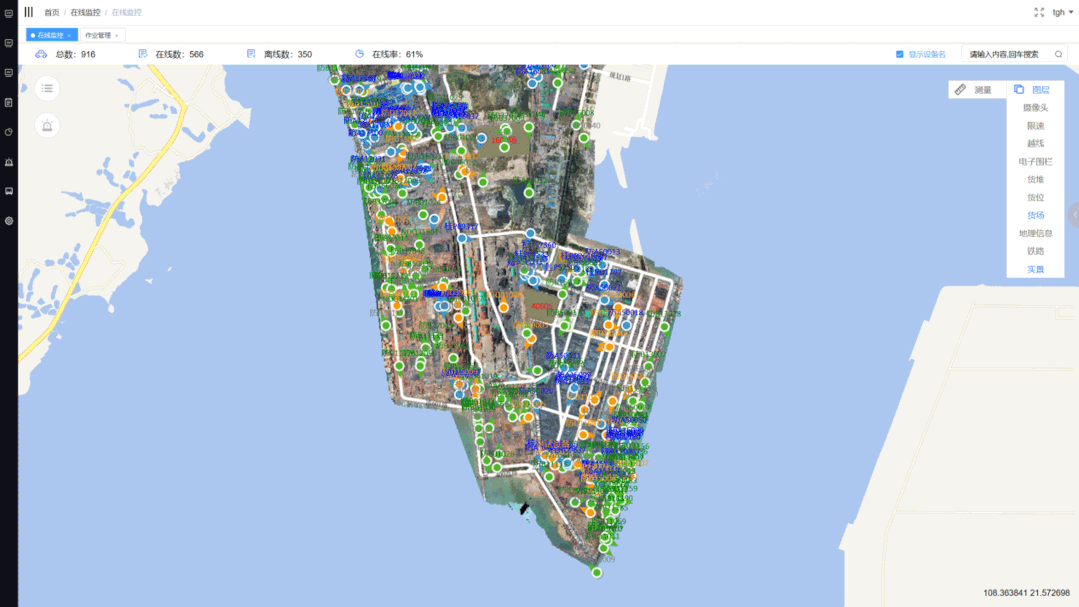Enable the 摄像头 camera layer
Viewport: 1079px width, 607px height.
1035,108
